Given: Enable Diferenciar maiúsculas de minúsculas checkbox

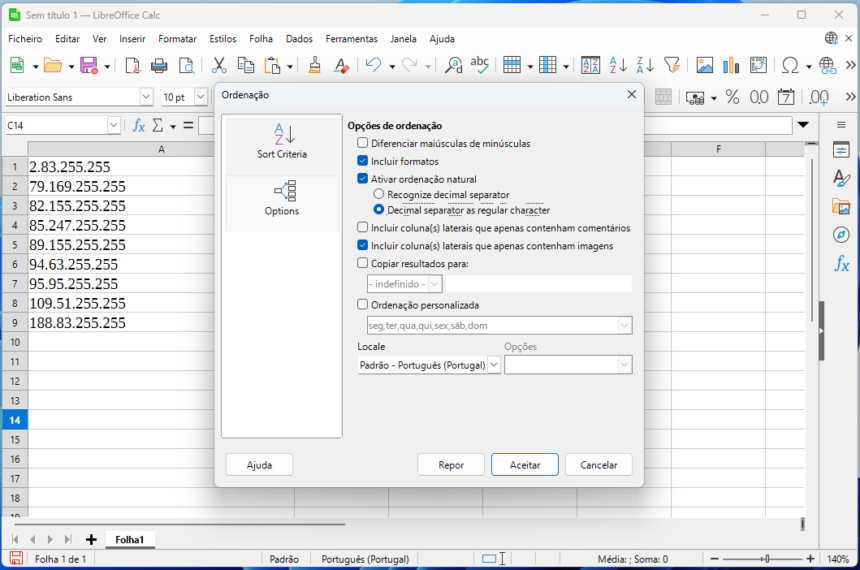Looking at the screenshot, I should (x=363, y=143).
